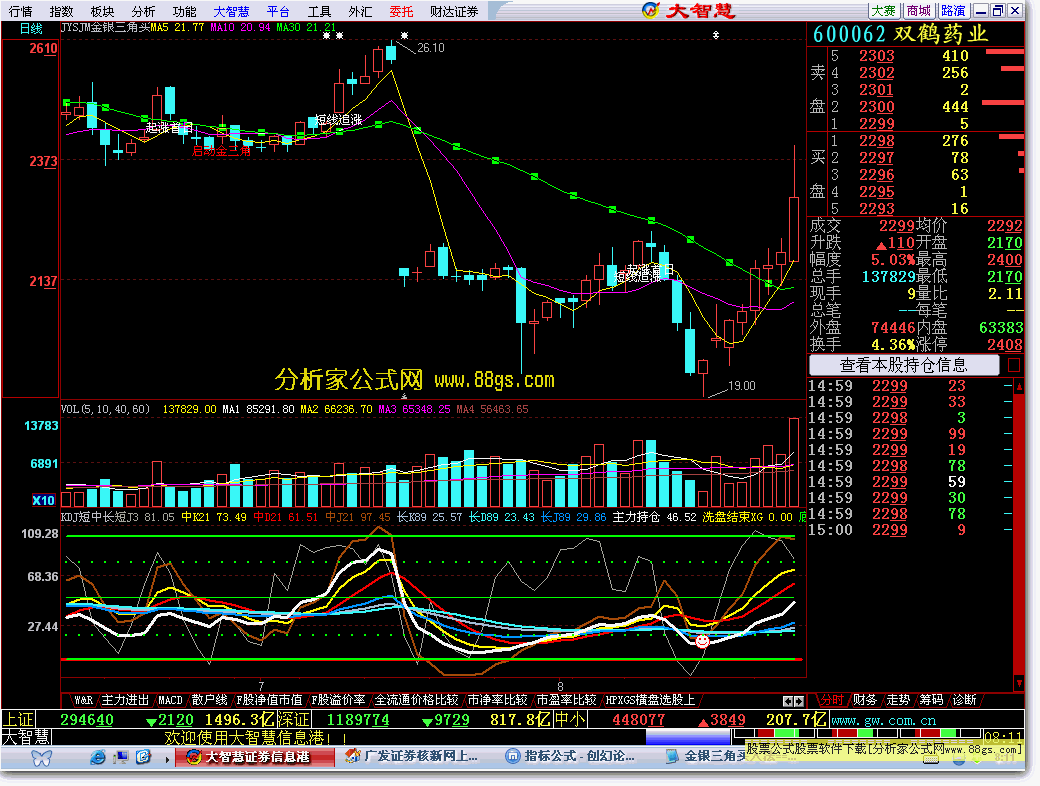The width and height of the screenshot is (1040, 786).
Task: Open the 板块 menu
Action: 102,11
